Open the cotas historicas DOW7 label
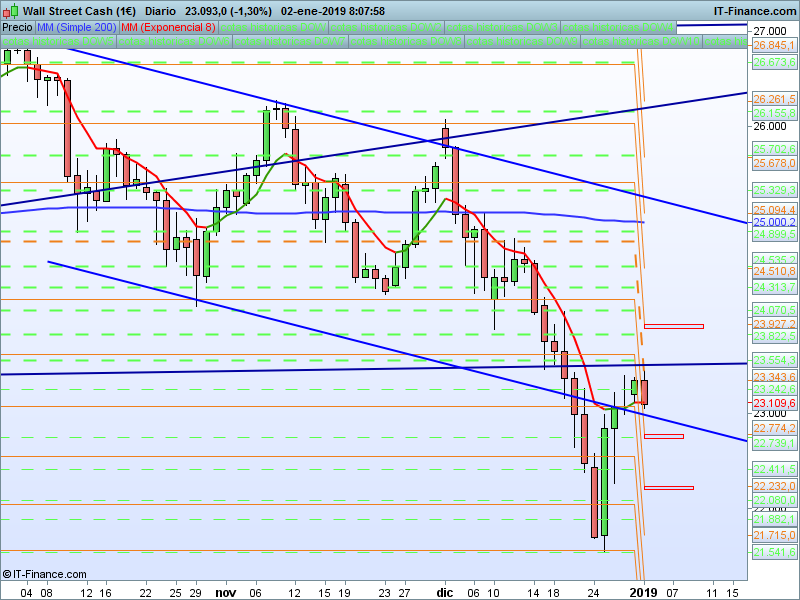The image size is (800, 600). [290, 41]
